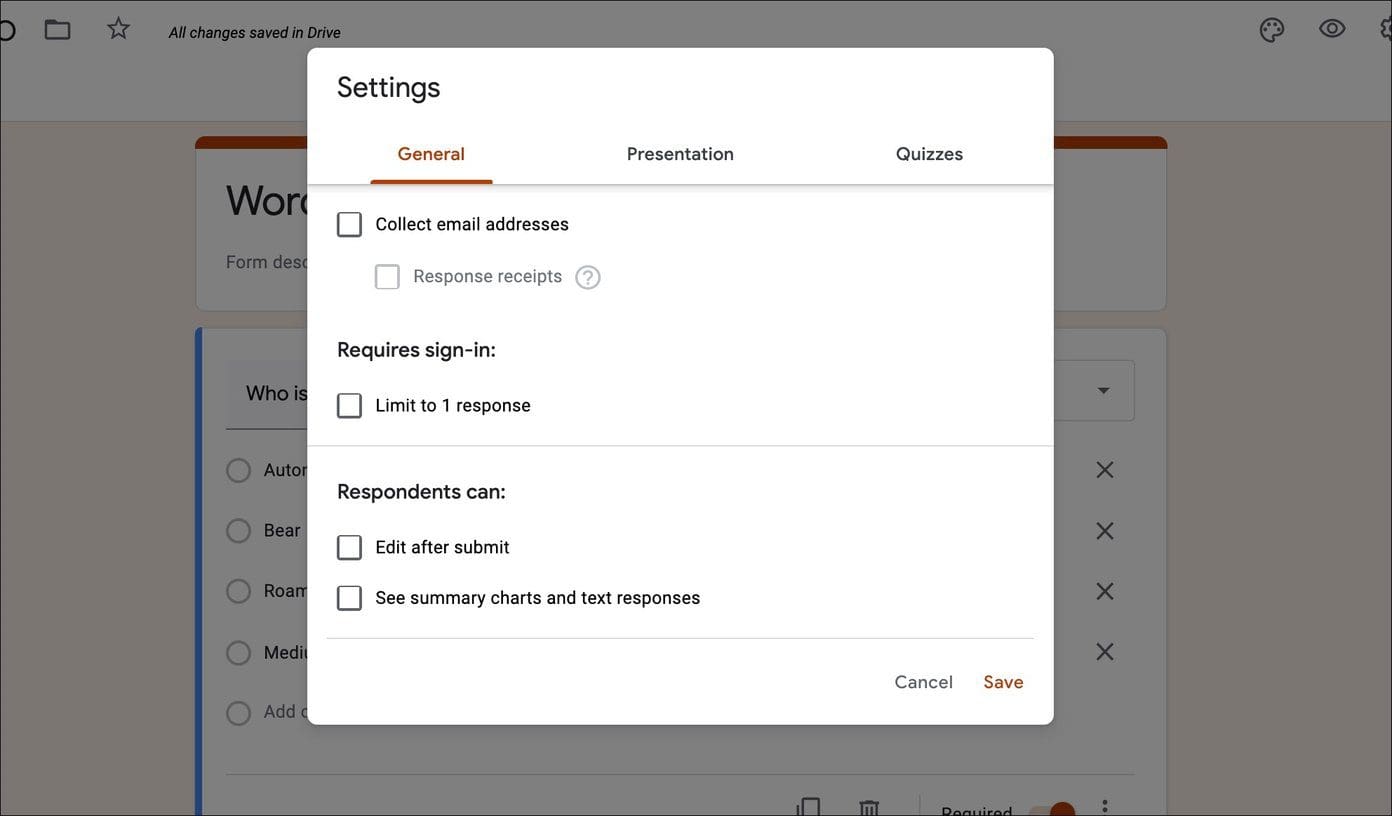
Task: Open the move to folder icon
Action: 58,30
